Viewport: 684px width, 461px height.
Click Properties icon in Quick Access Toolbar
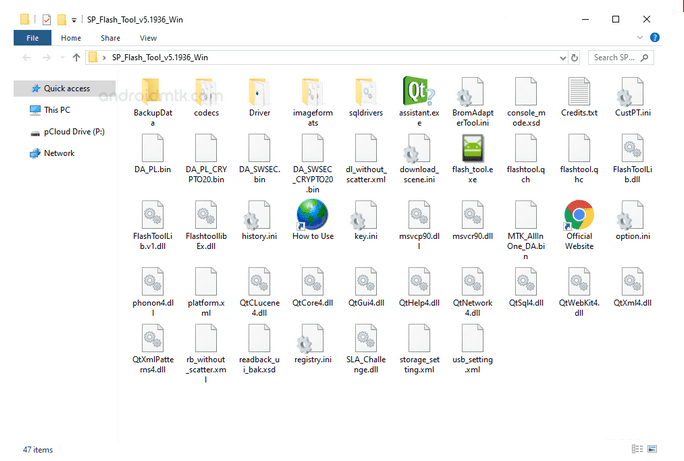pyautogui.click(x=47, y=20)
